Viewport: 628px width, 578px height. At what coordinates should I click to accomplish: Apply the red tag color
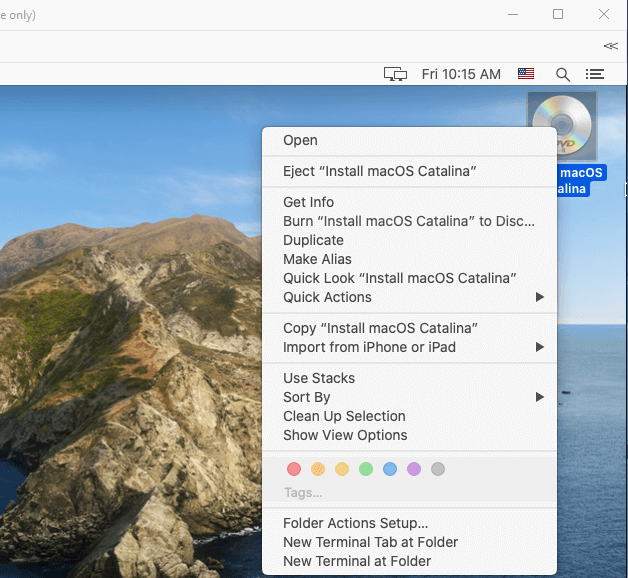tap(294, 469)
